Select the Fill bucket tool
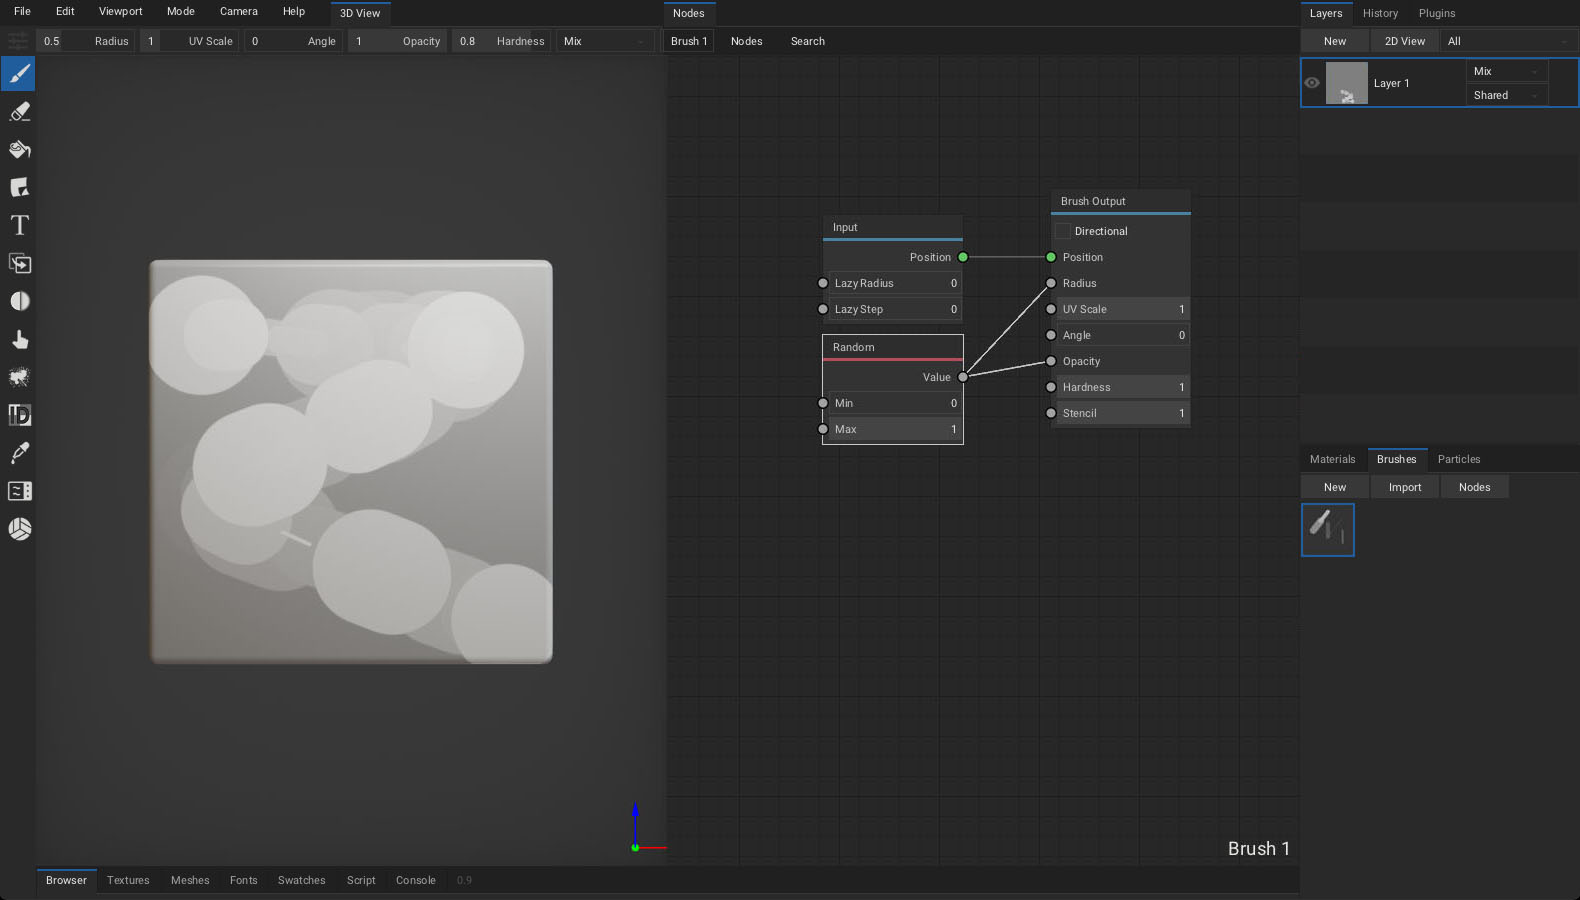Screen dimensions: 1580x900 pyautogui.click(x=19, y=150)
